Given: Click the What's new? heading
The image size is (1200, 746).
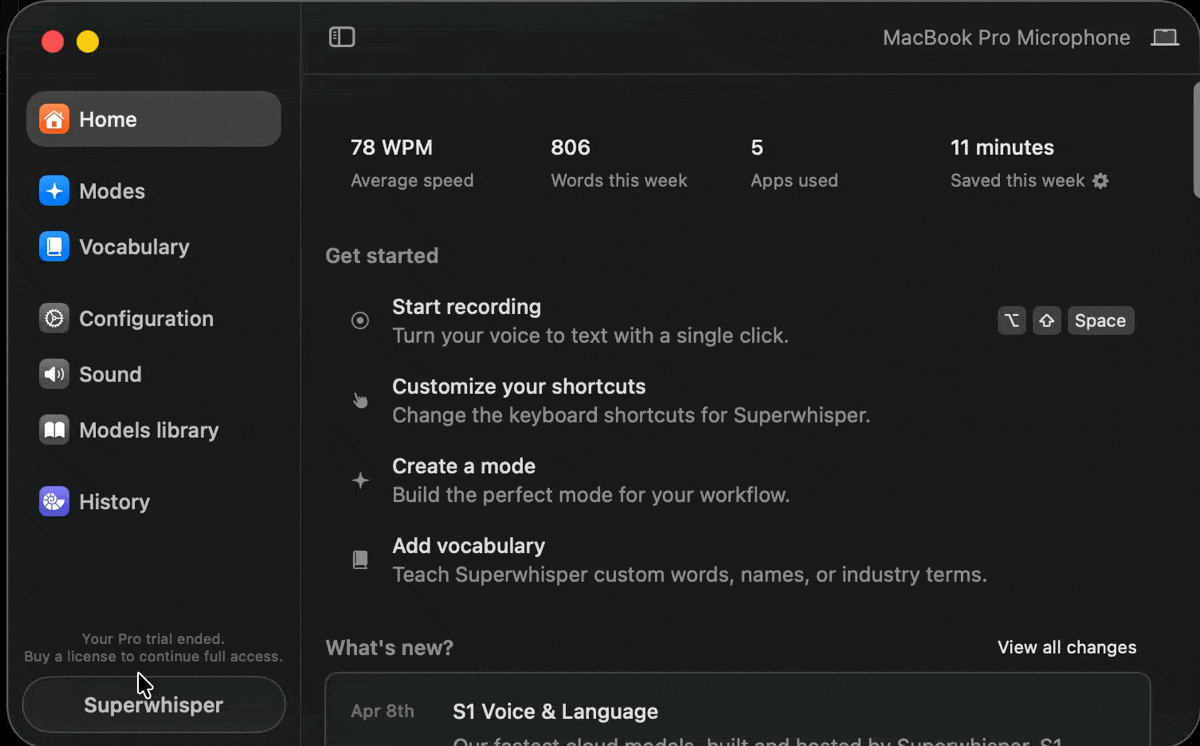Looking at the screenshot, I should [x=389, y=648].
